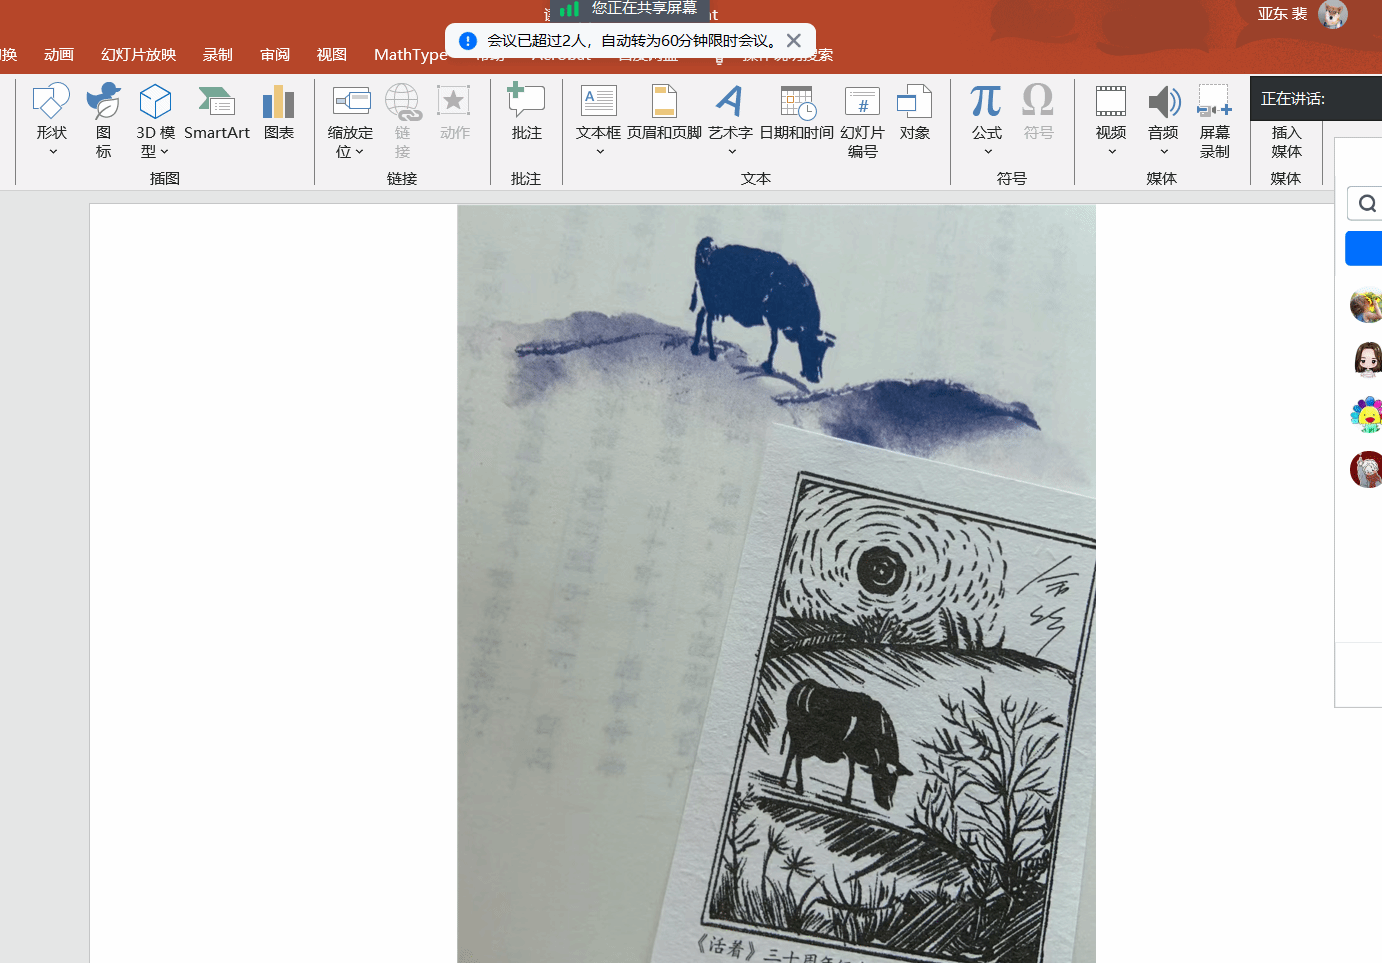The height and width of the screenshot is (963, 1382).
Task: Start 屏幕录制 screen recording
Action: (x=1214, y=120)
